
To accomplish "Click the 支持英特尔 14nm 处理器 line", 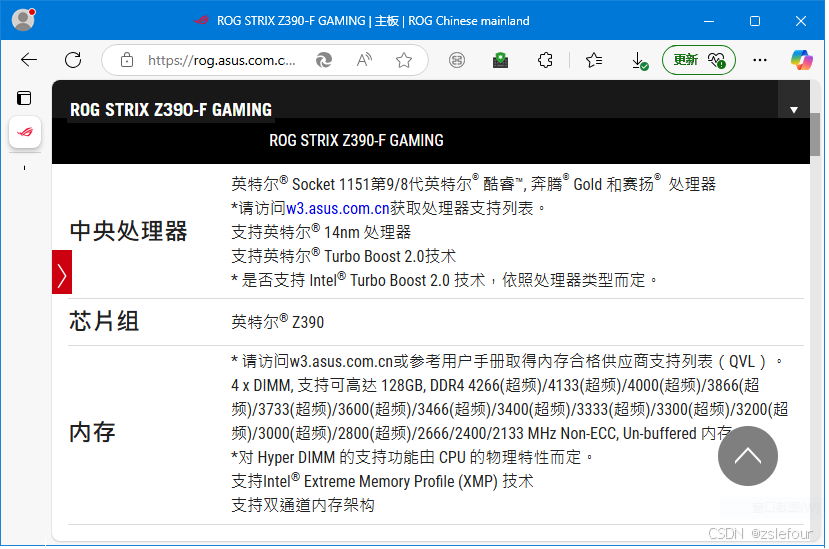I will click(321, 232).
